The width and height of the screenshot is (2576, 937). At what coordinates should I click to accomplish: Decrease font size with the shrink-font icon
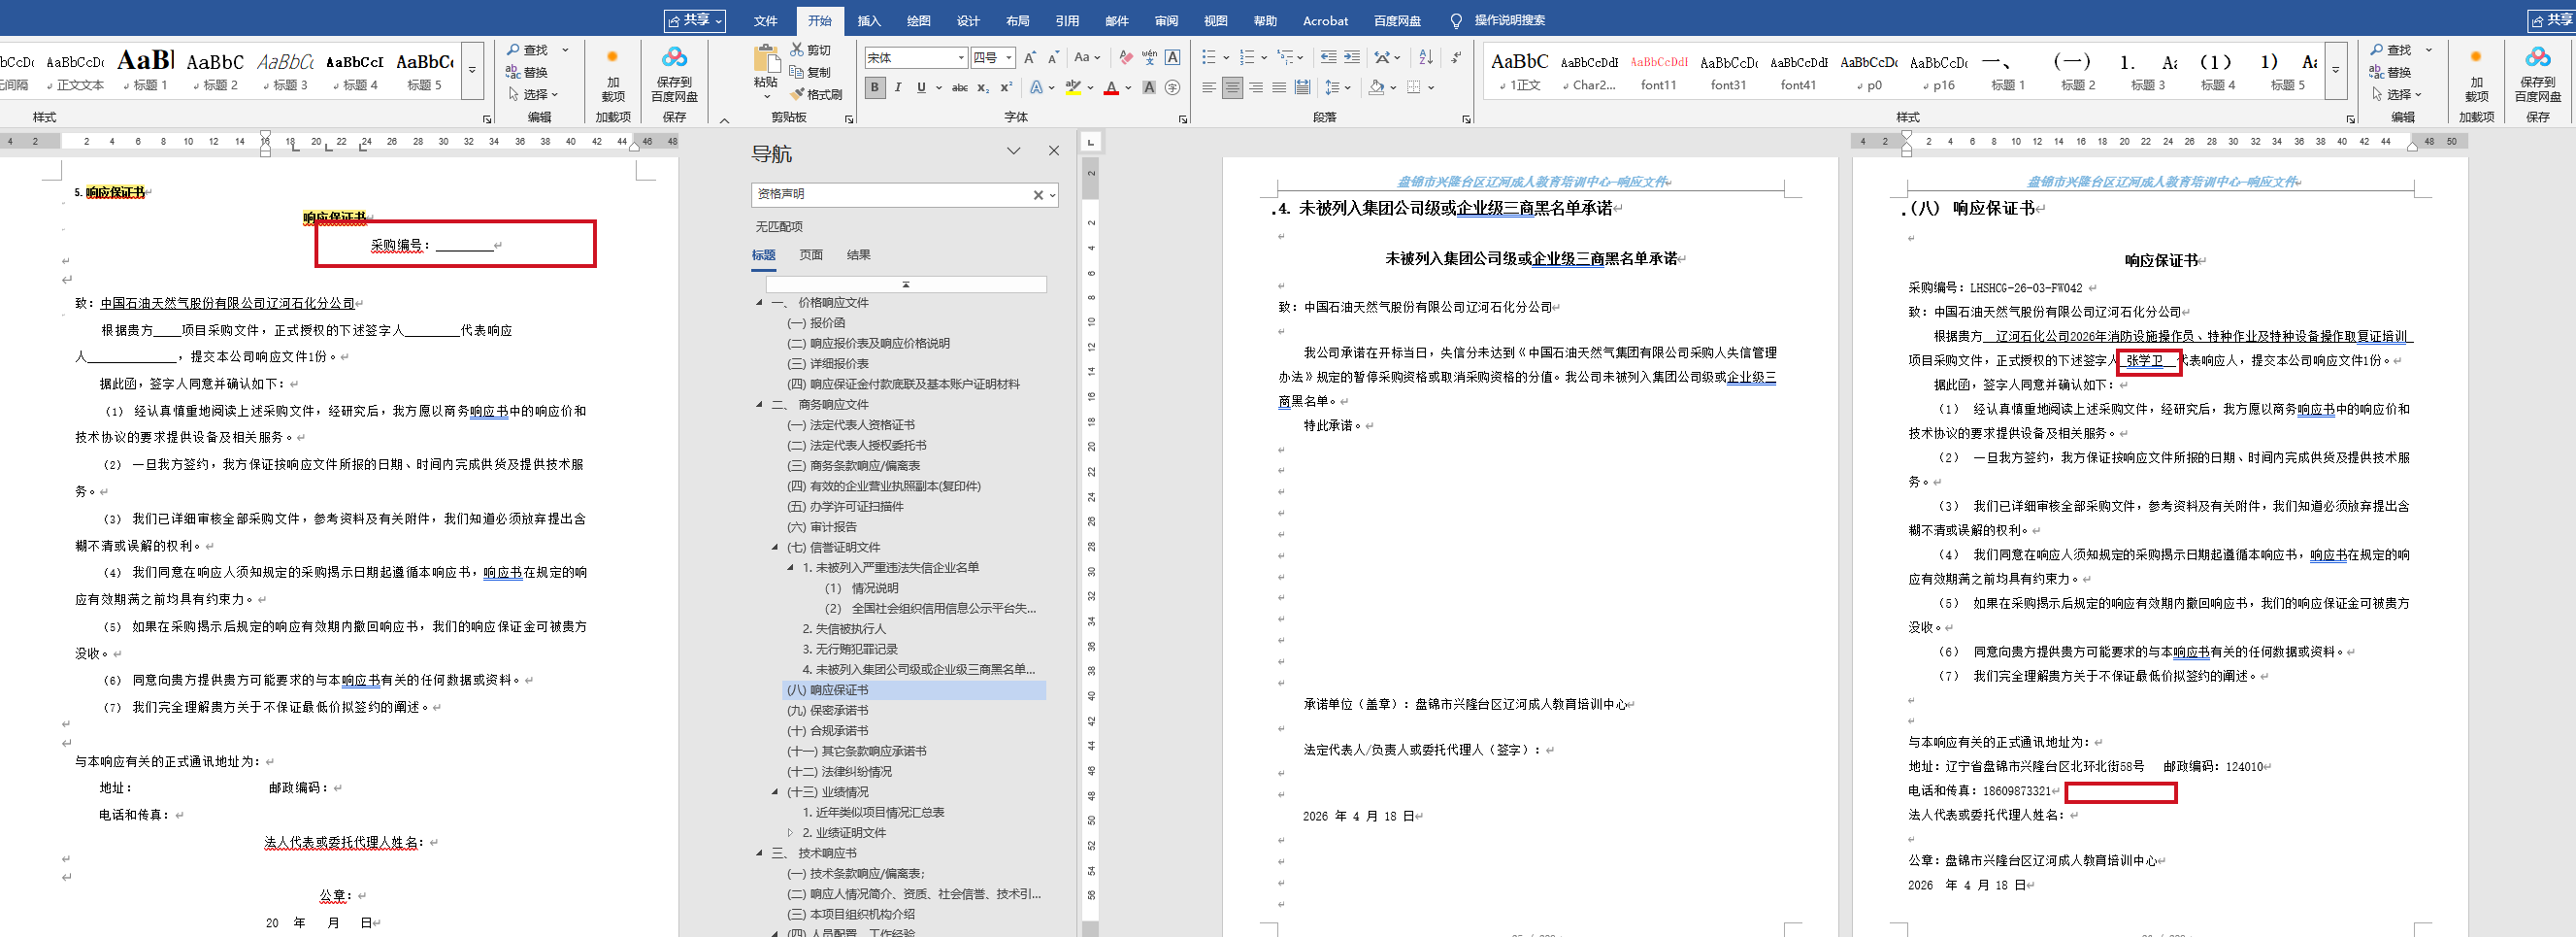coord(1053,58)
